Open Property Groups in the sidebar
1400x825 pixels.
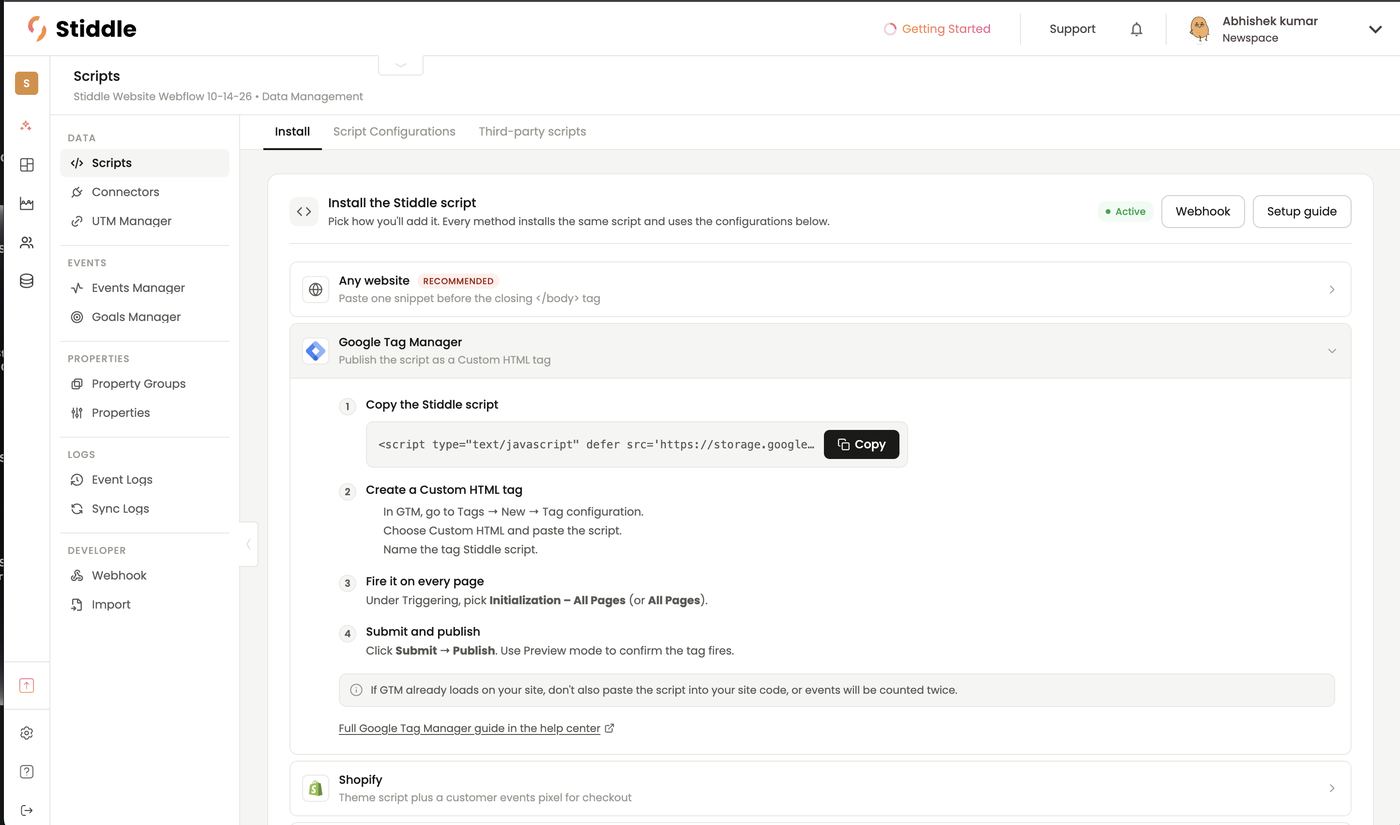click(x=145, y=384)
